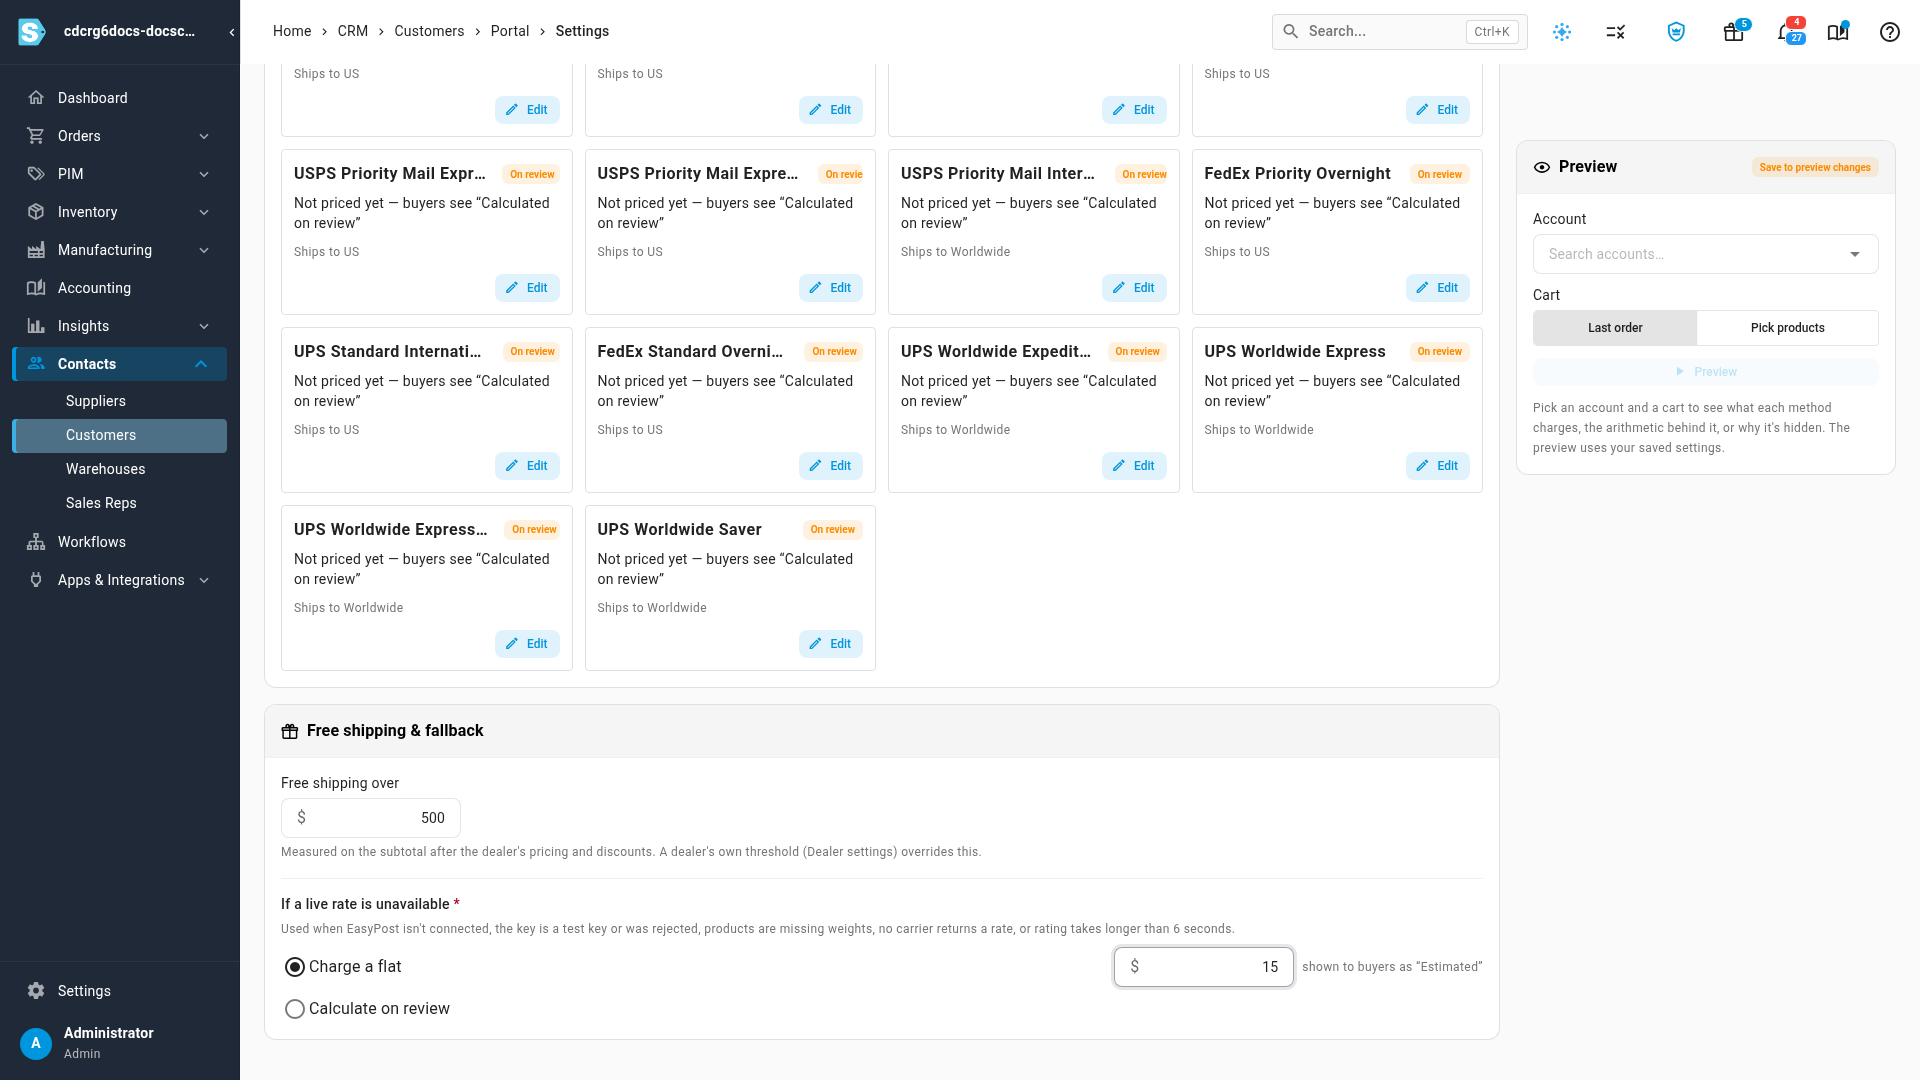Screen dimensions: 1920x1080
Task: Expand the Orders menu chevron
Action: tap(204, 136)
